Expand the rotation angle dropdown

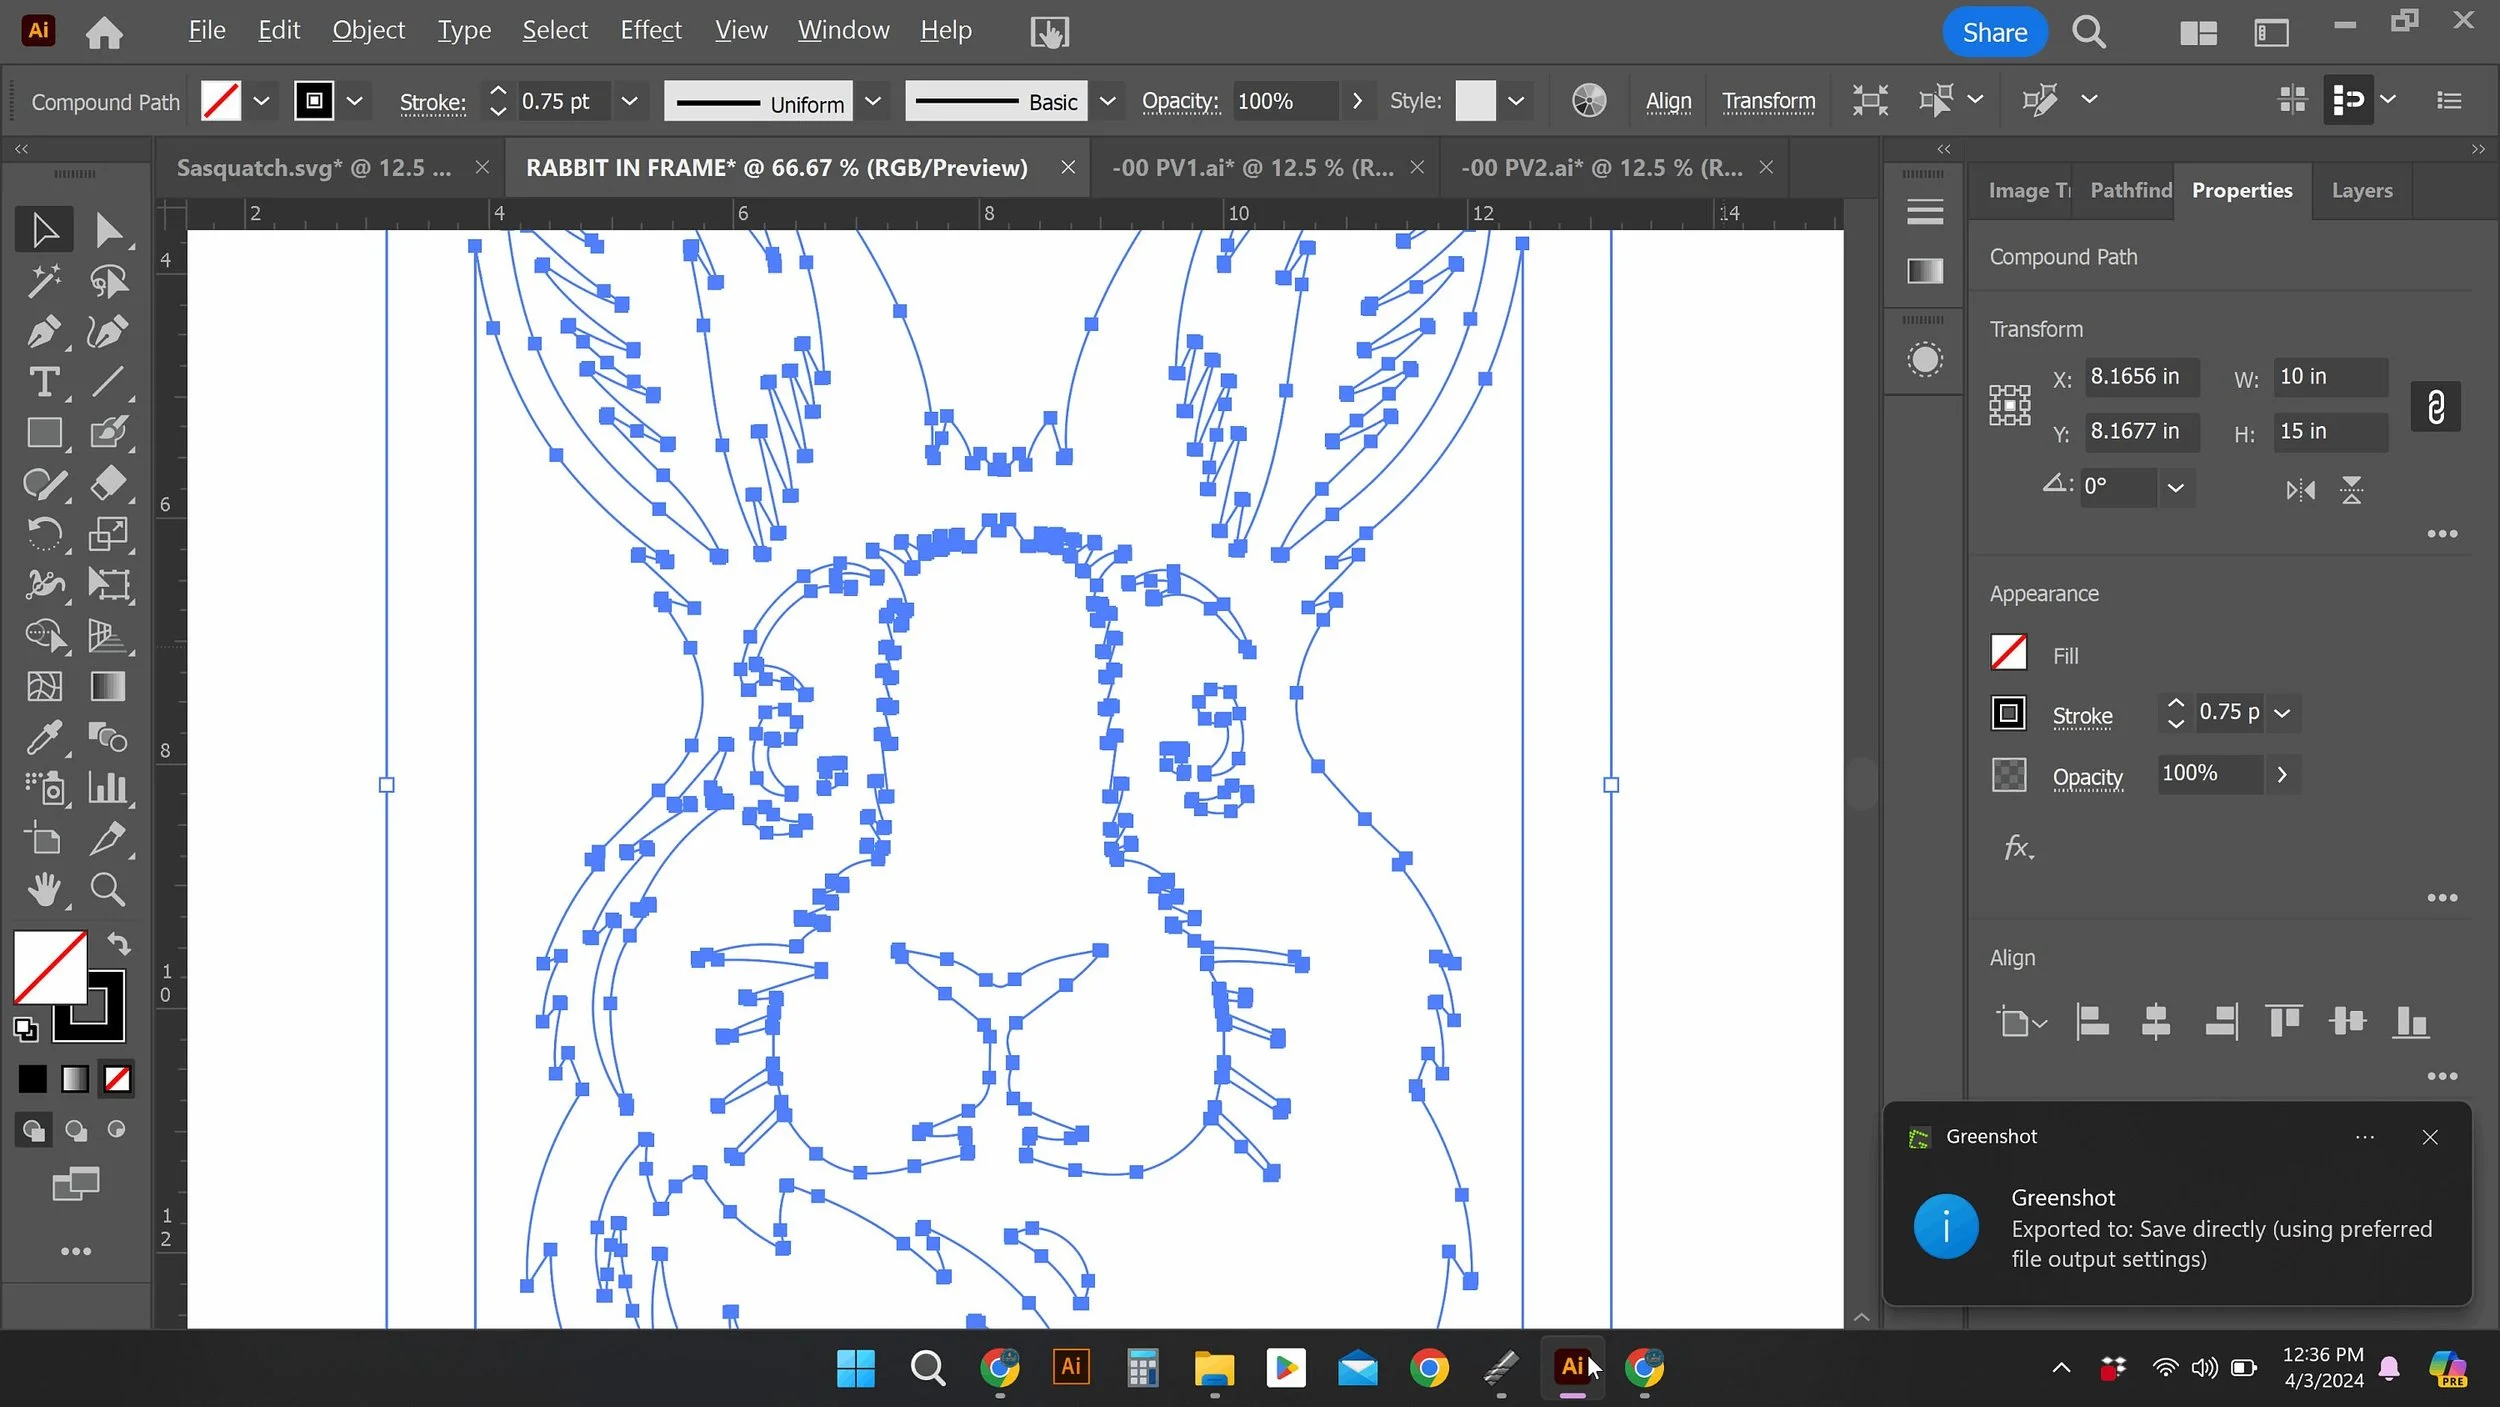point(2175,488)
